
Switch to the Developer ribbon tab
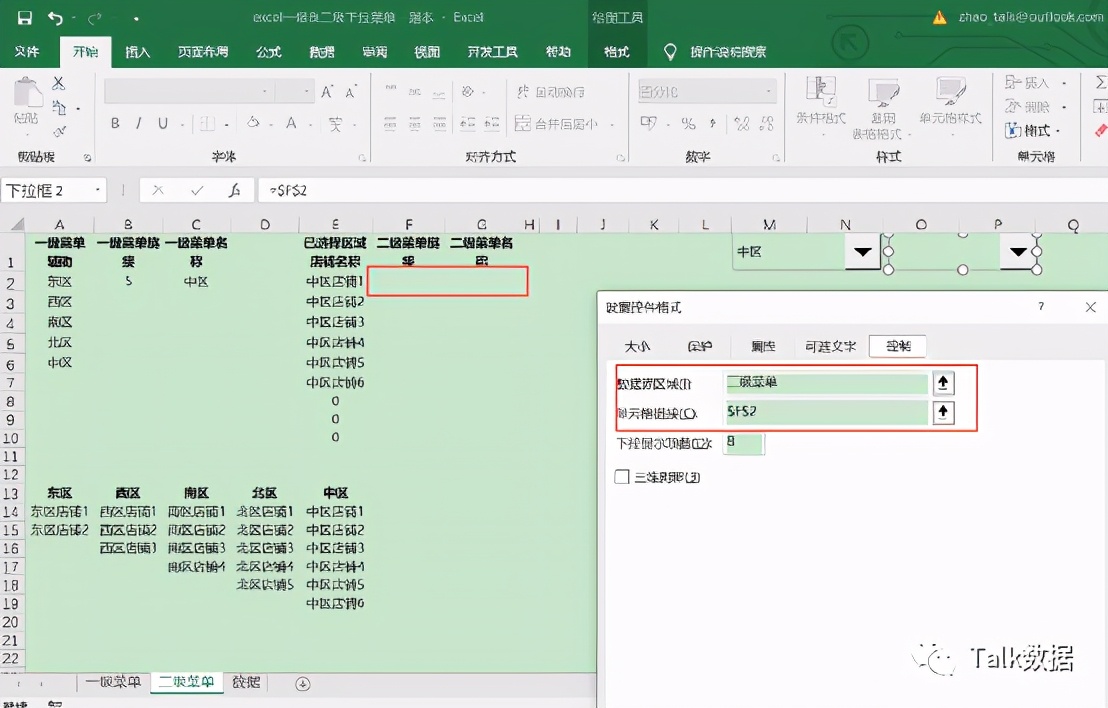coord(493,52)
